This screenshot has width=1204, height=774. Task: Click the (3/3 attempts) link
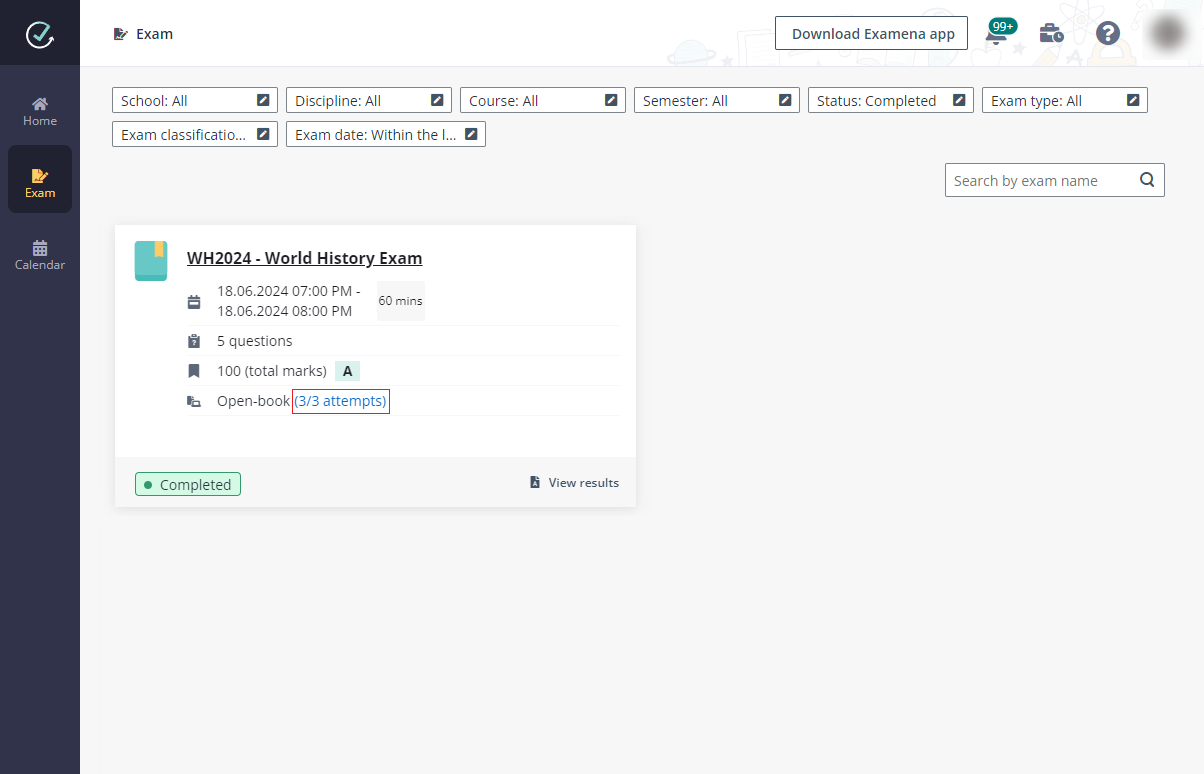click(340, 401)
